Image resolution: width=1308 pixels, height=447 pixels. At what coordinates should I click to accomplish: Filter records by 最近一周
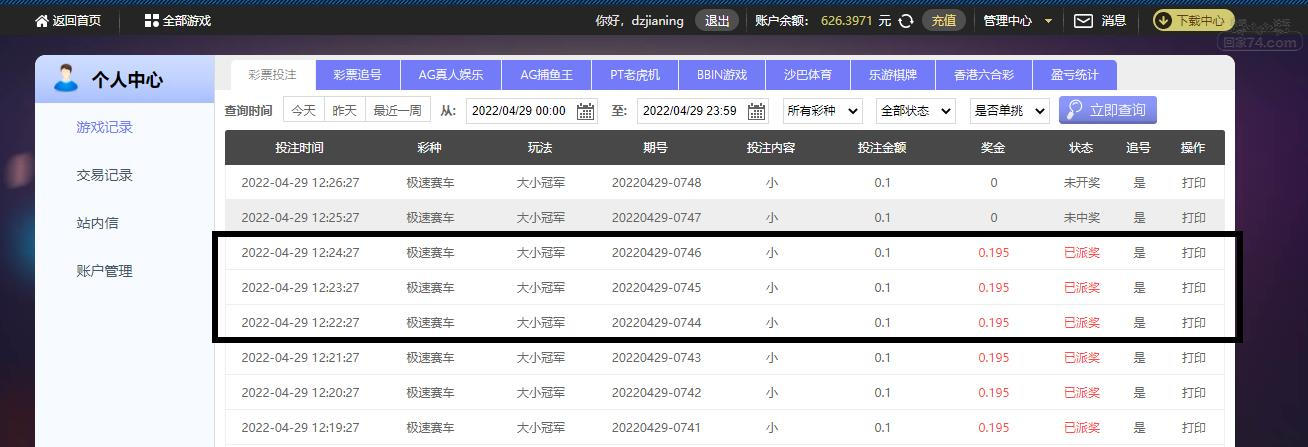[398, 111]
